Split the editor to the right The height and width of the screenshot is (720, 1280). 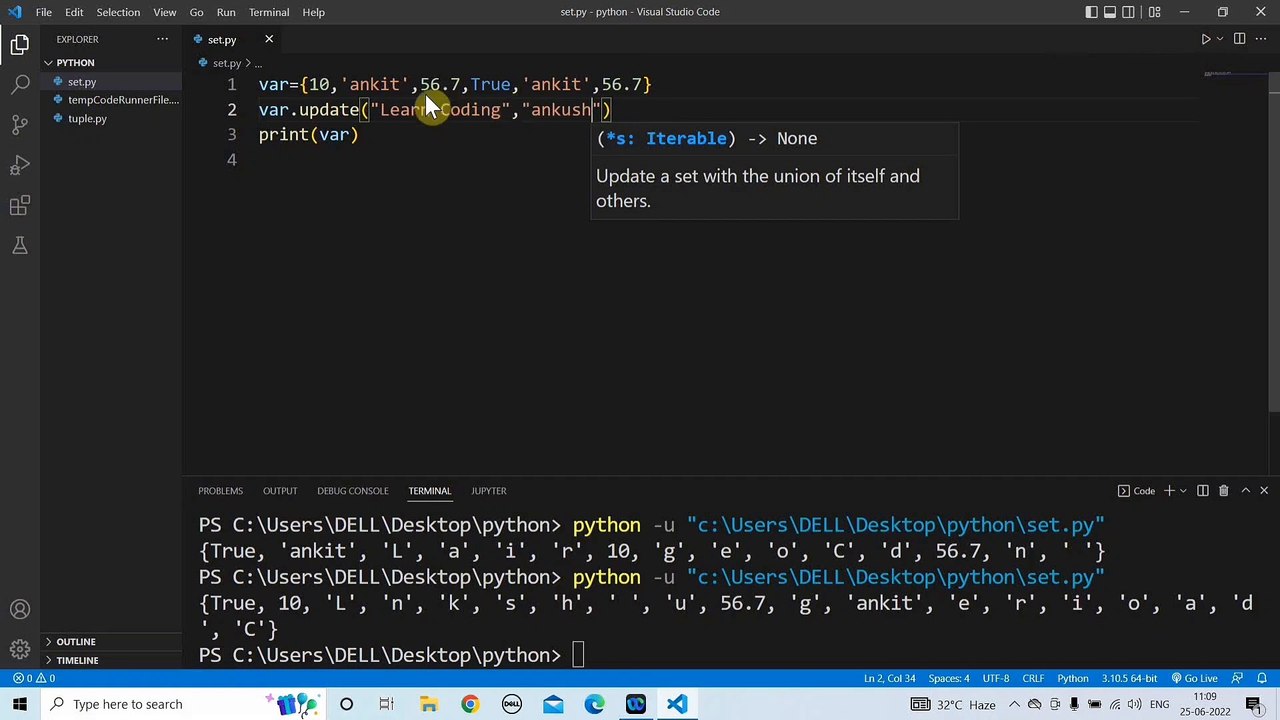point(1239,39)
